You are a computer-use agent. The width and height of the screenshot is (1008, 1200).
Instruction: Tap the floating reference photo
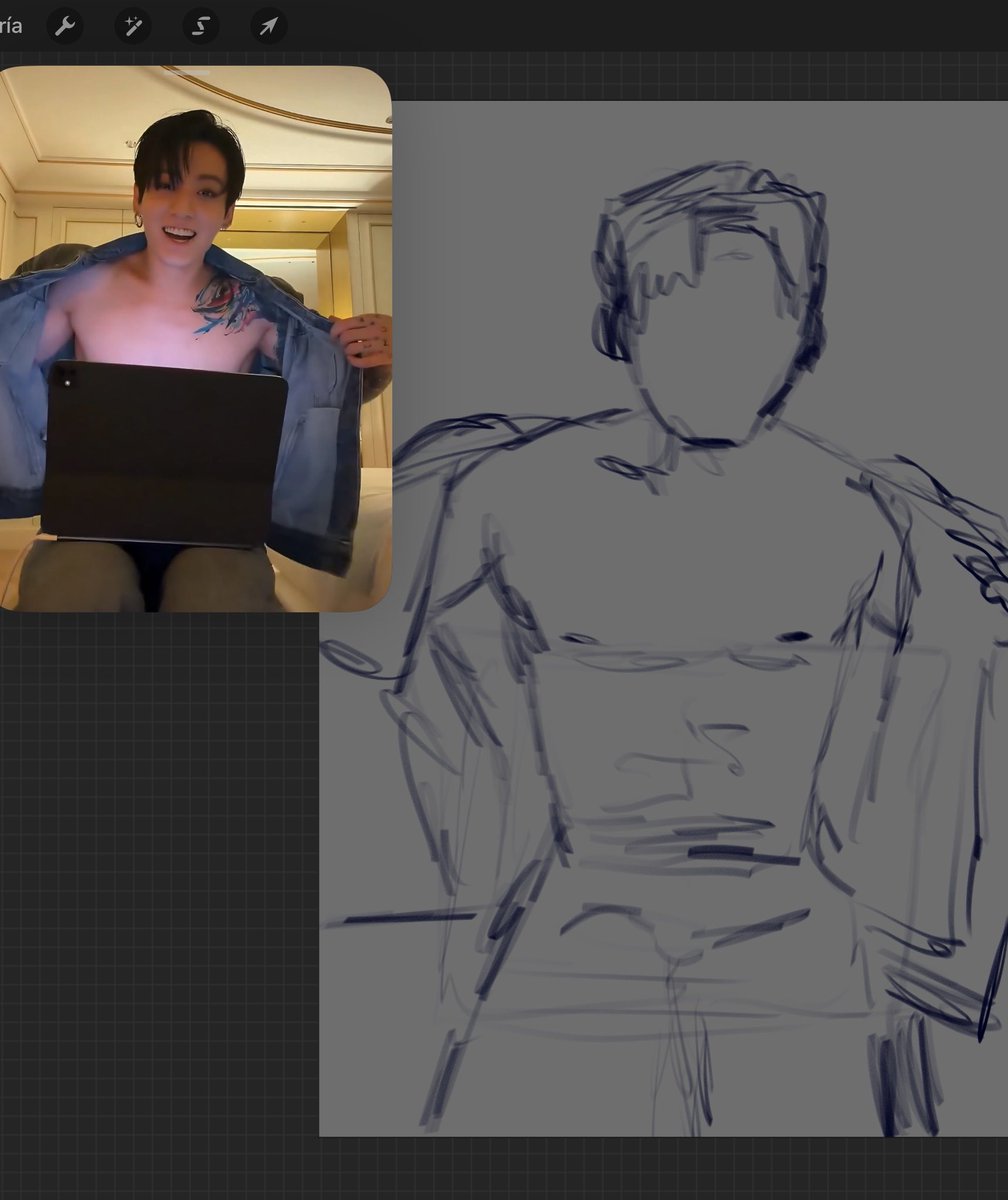[x=195, y=339]
